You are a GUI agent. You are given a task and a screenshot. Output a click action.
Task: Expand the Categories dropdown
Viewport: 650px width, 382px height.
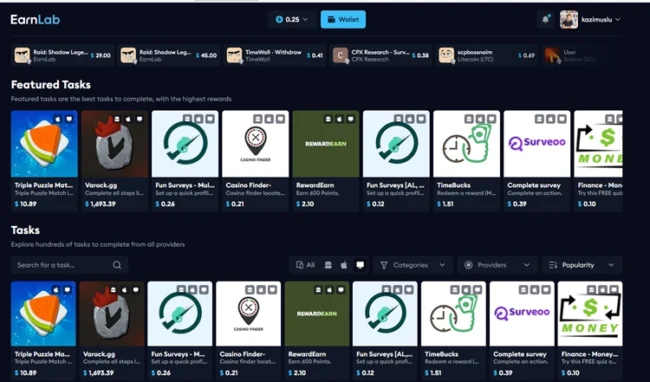(413, 265)
